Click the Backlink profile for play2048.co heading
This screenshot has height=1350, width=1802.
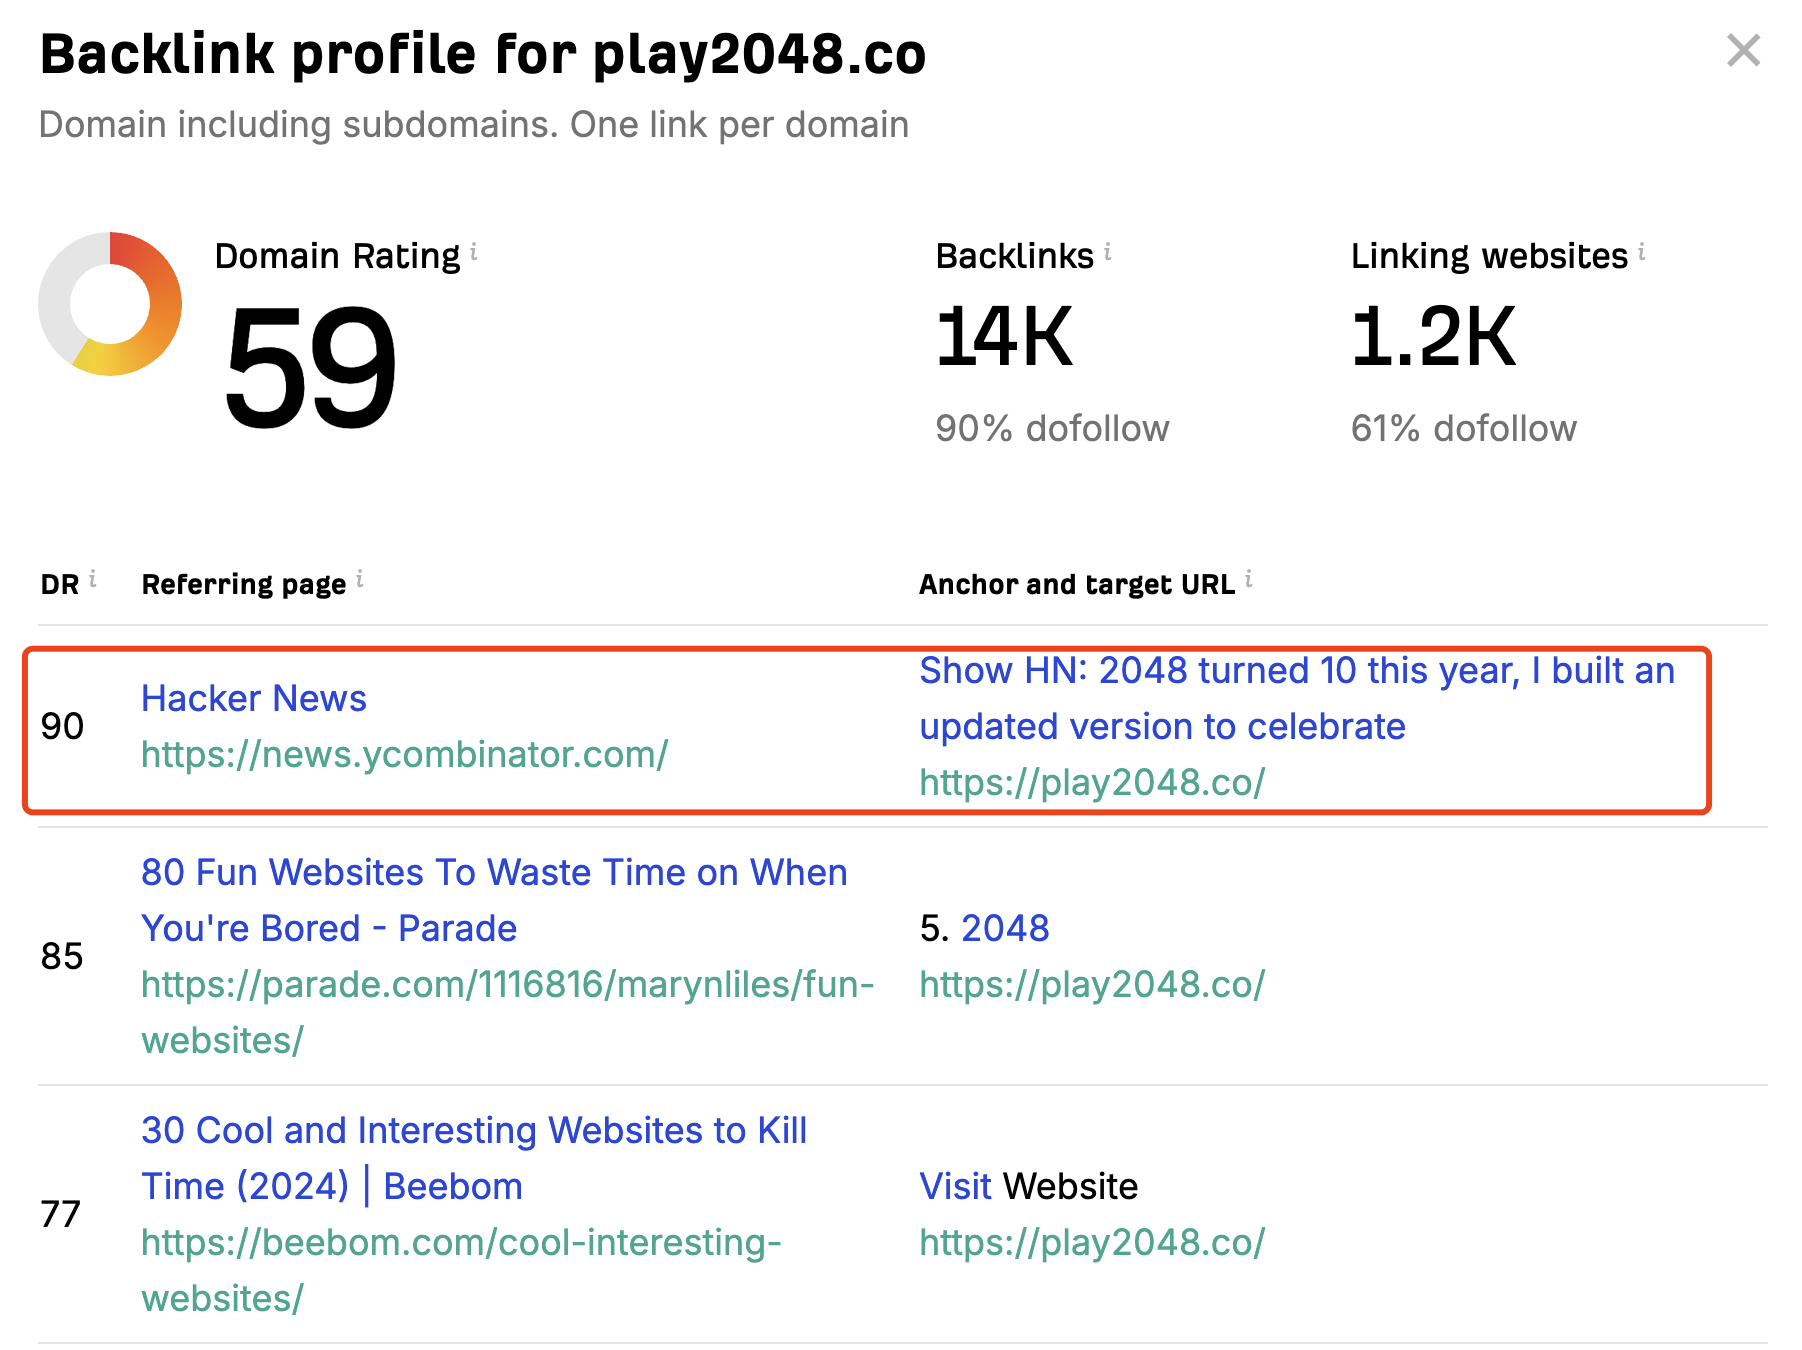pos(483,54)
